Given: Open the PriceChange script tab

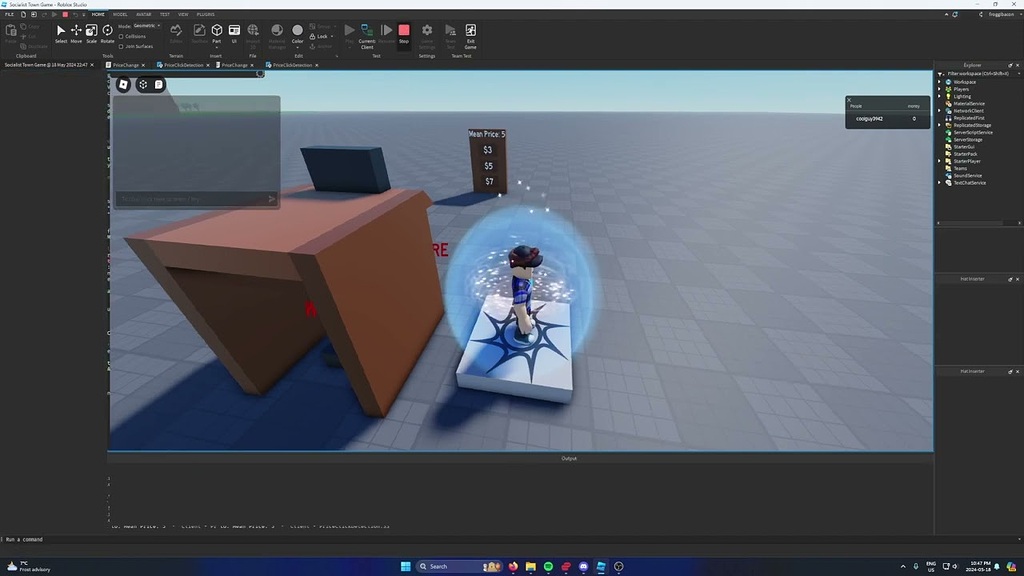Looking at the screenshot, I should (124, 64).
